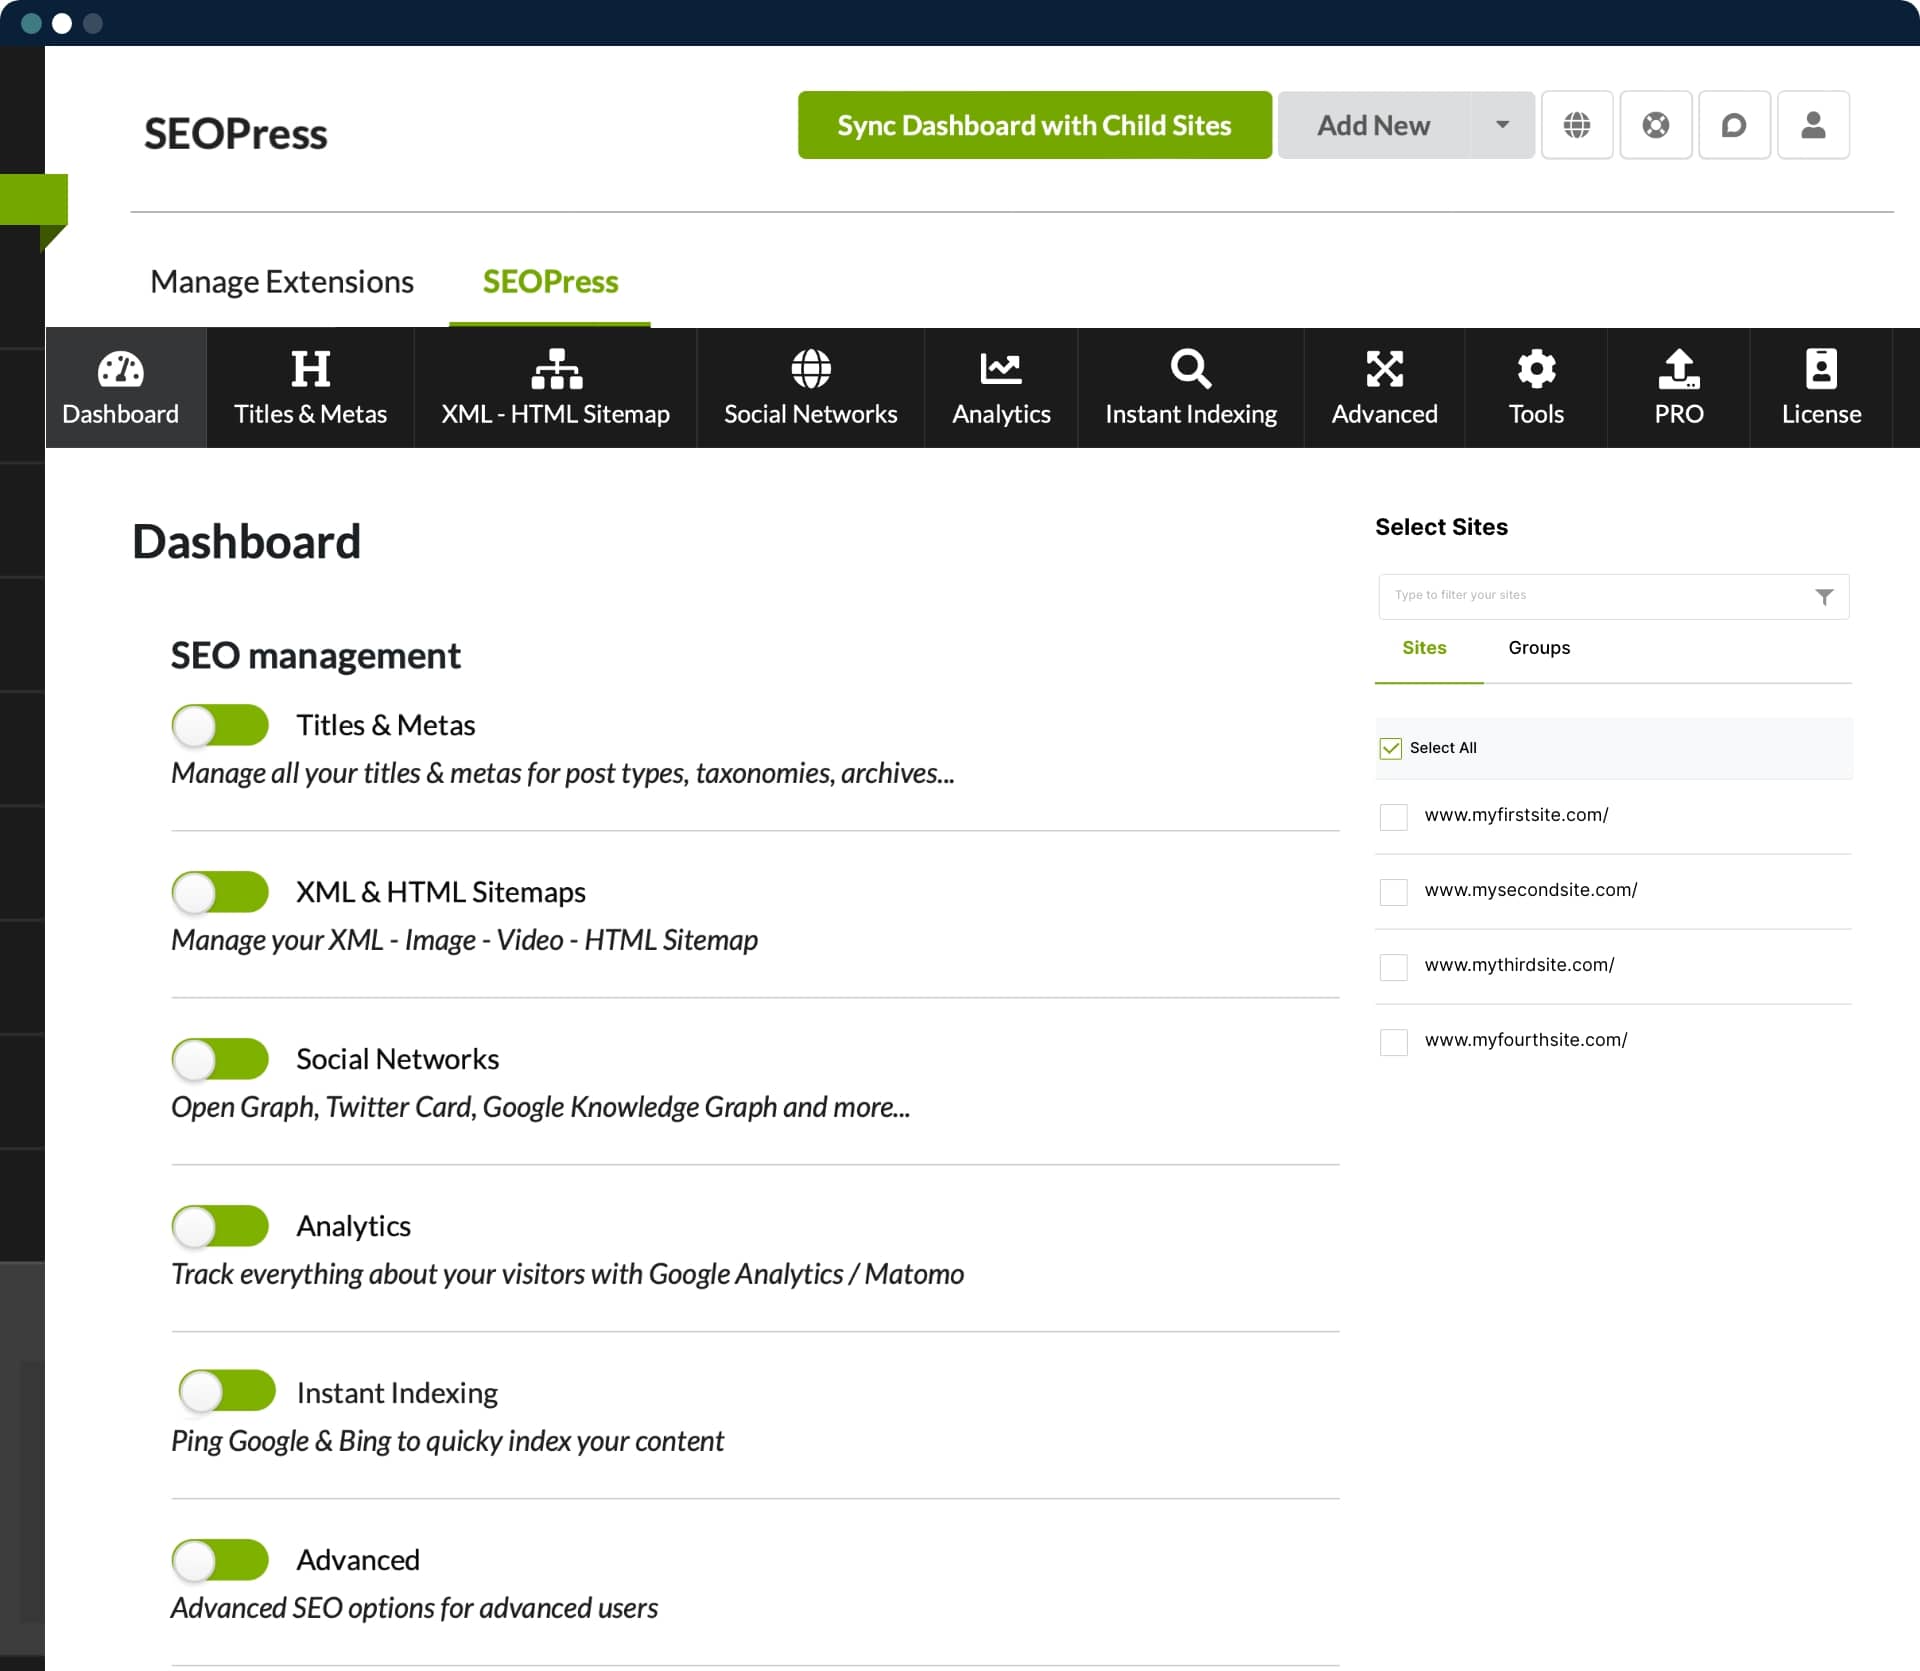Image resolution: width=1920 pixels, height=1671 pixels.
Task: Click the Titles & Metas module label
Action: pos(386,725)
